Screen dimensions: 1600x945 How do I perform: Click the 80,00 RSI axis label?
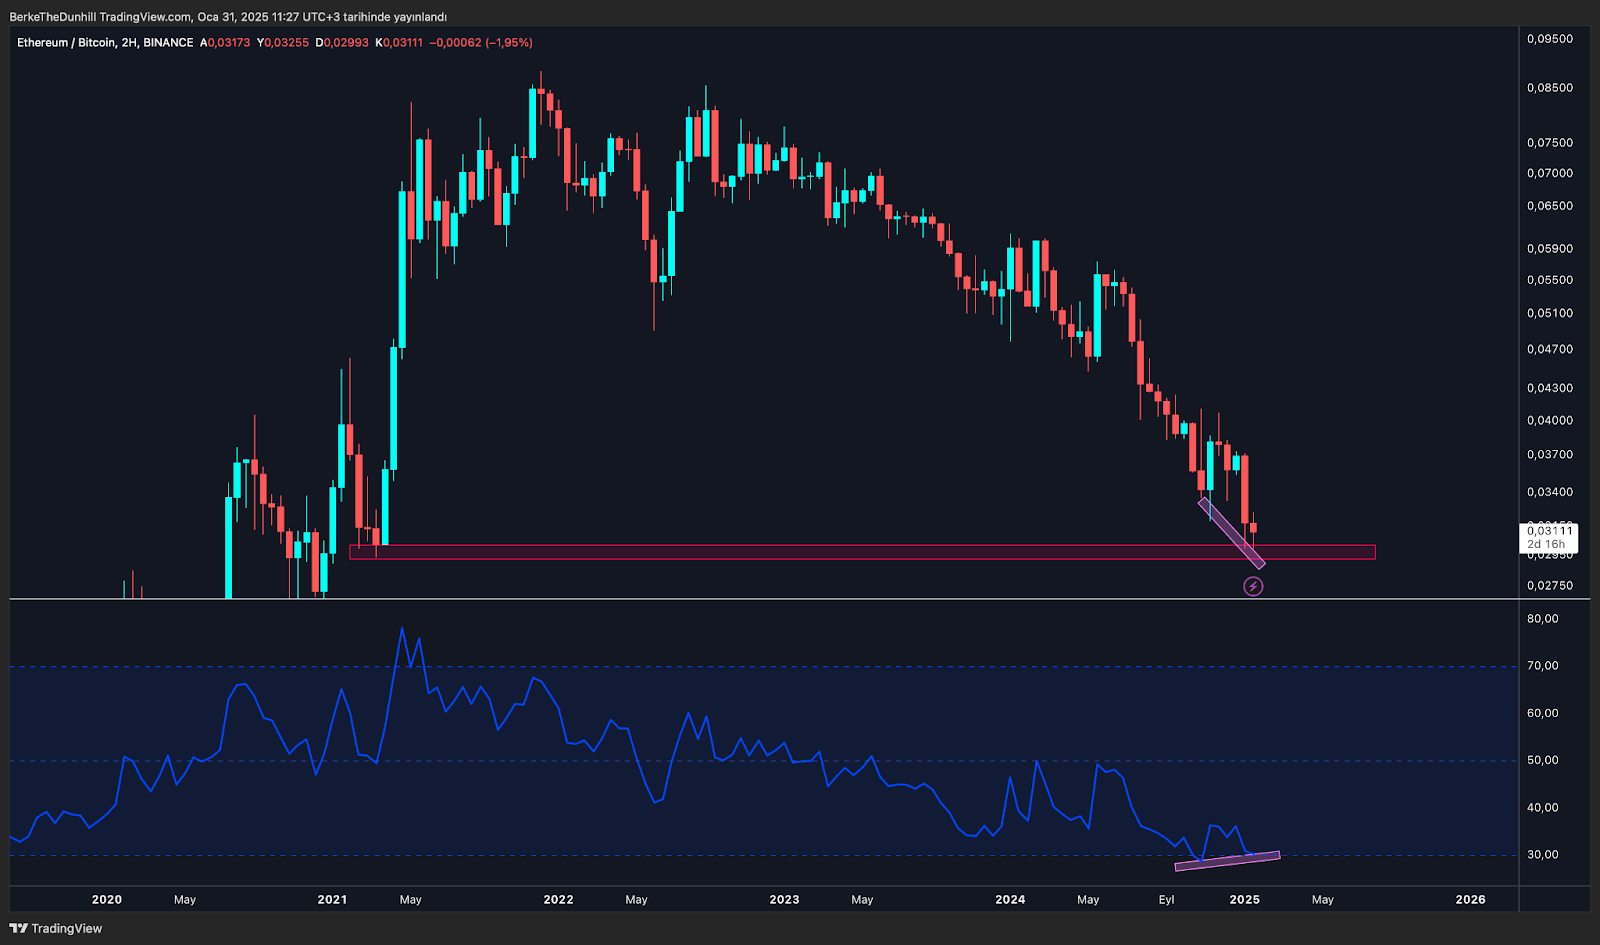point(1543,619)
